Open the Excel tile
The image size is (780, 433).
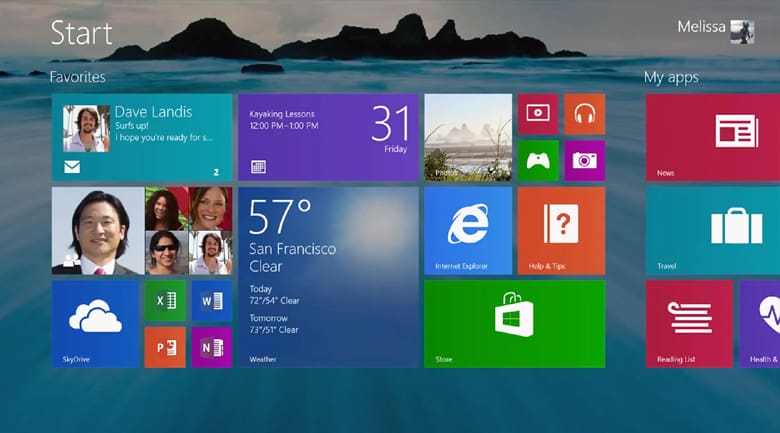[165, 301]
